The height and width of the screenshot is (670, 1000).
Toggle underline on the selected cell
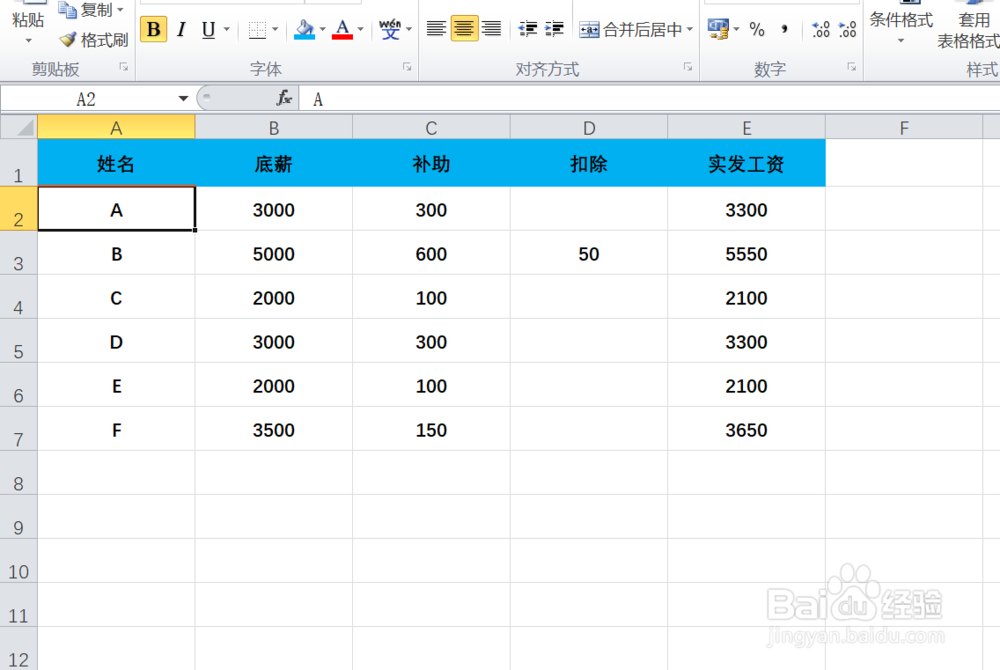click(x=208, y=29)
